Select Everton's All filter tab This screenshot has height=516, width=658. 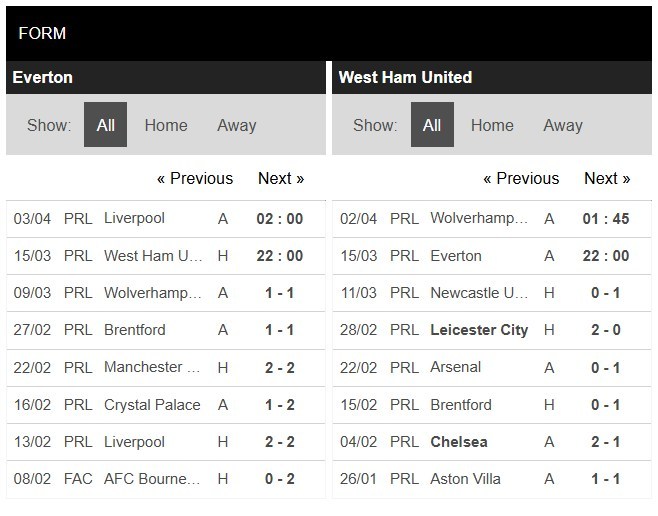tap(105, 125)
